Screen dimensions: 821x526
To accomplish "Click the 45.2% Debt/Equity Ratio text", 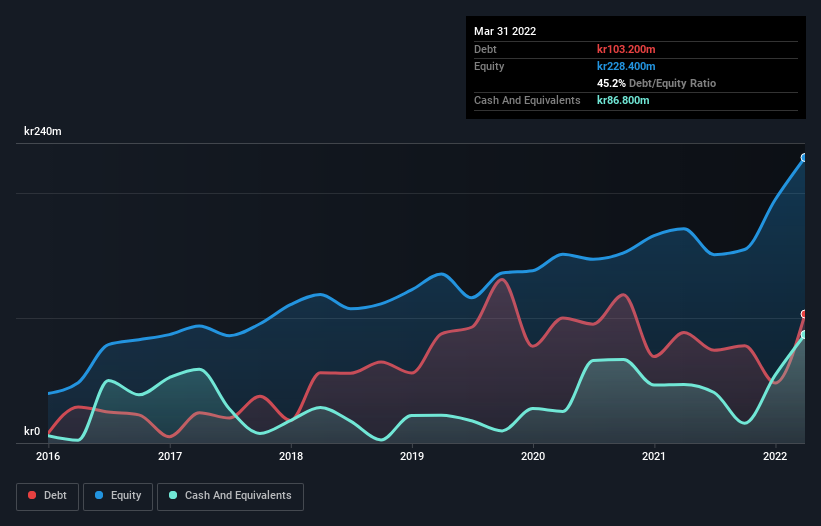I will pyautogui.click(x=656, y=83).
